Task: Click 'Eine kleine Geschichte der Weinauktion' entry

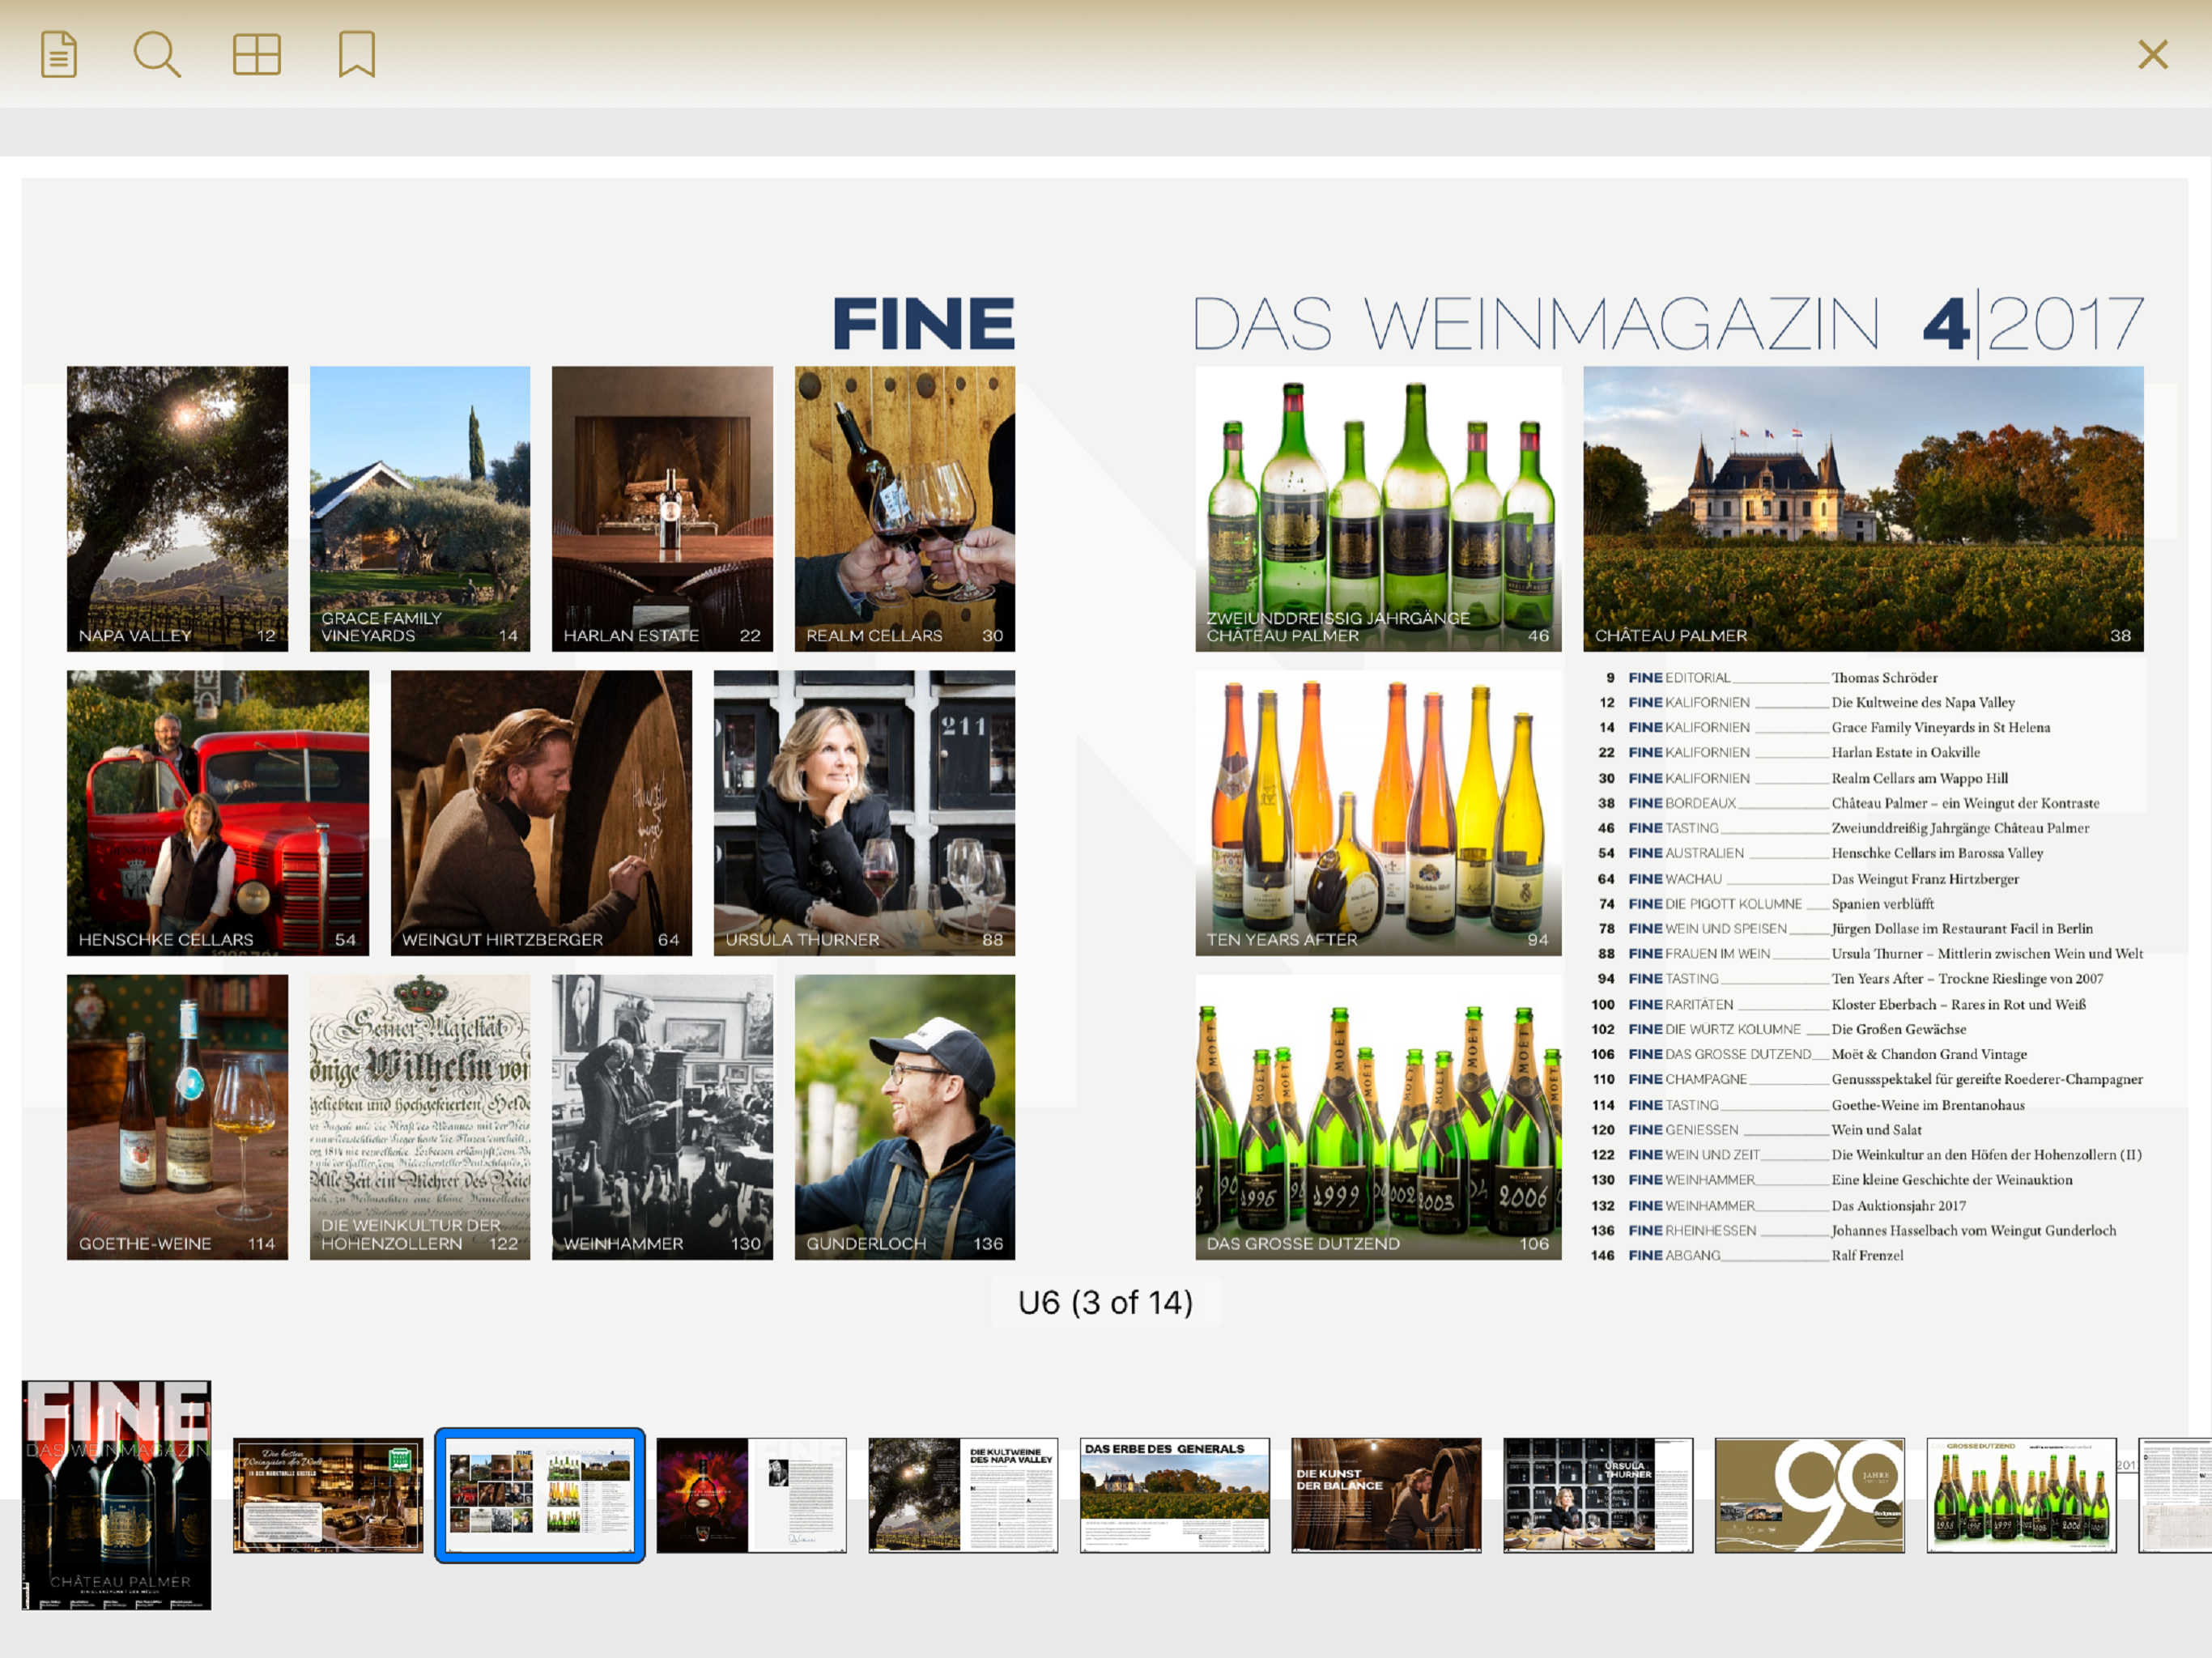Action: coord(1952,1180)
